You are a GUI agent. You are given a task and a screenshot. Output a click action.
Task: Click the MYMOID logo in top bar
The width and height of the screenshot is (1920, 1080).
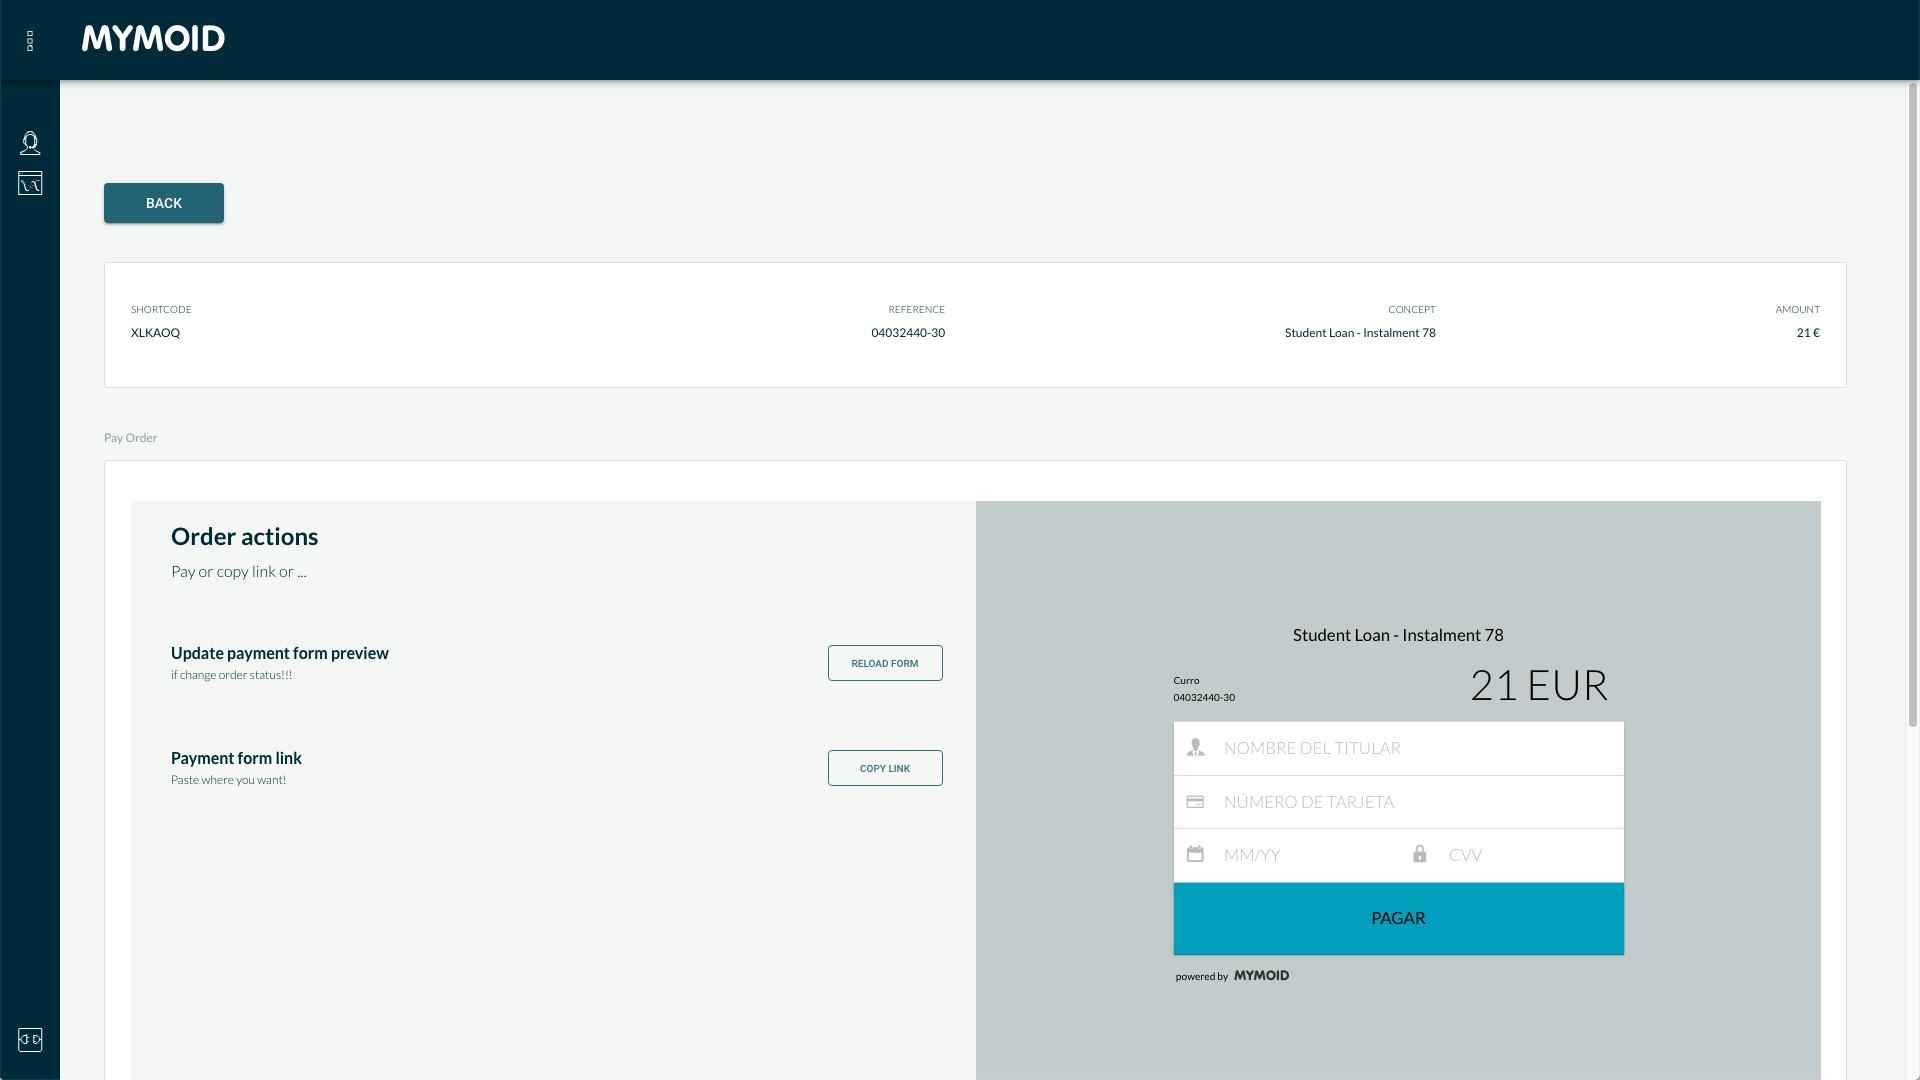pyautogui.click(x=153, y=40)
